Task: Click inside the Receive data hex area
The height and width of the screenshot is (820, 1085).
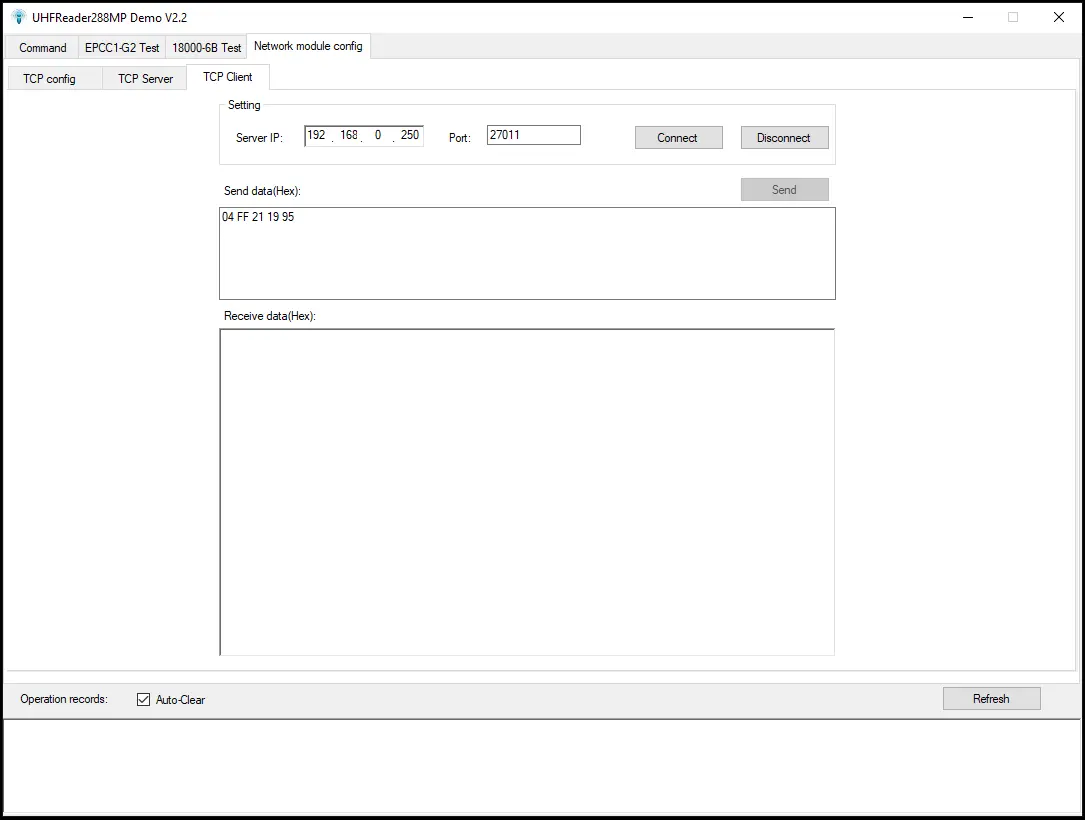Action: tap(527, 492)
